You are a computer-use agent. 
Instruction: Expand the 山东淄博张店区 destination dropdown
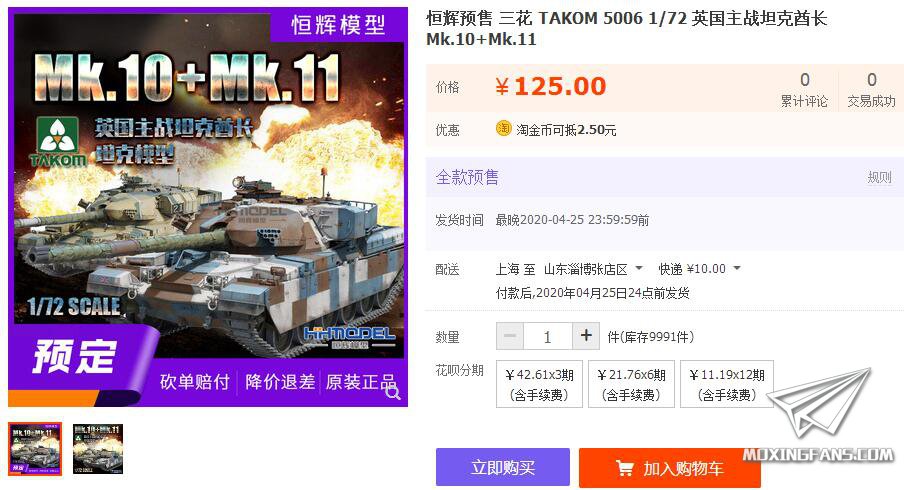coord(593,269)
